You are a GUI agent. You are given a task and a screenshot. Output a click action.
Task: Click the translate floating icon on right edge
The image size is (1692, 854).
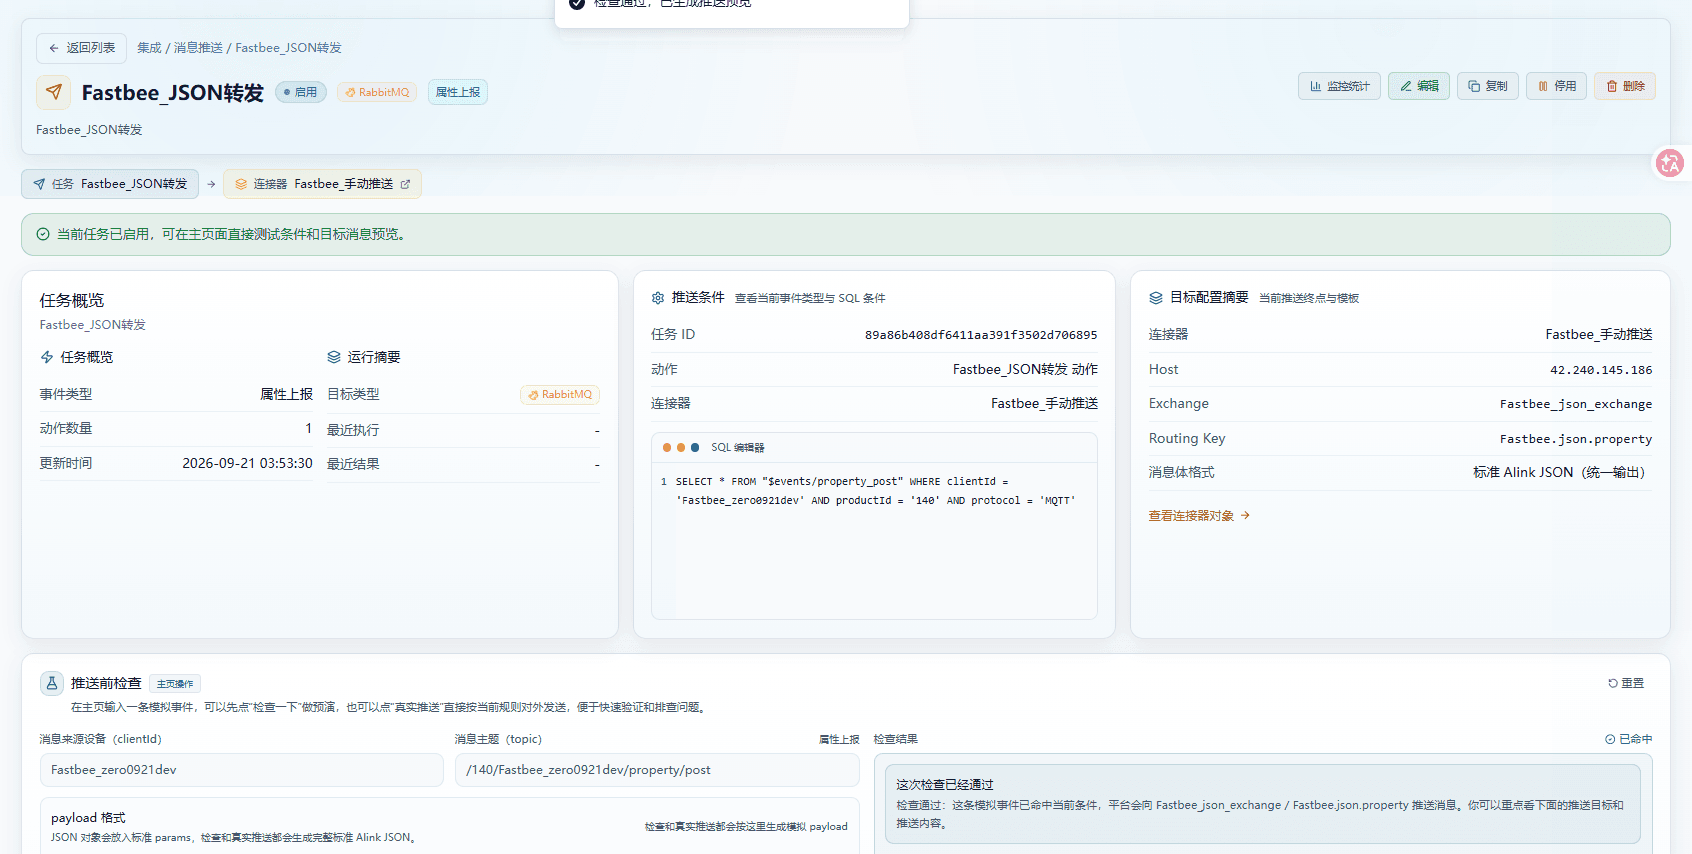[x=1670, y=163]
